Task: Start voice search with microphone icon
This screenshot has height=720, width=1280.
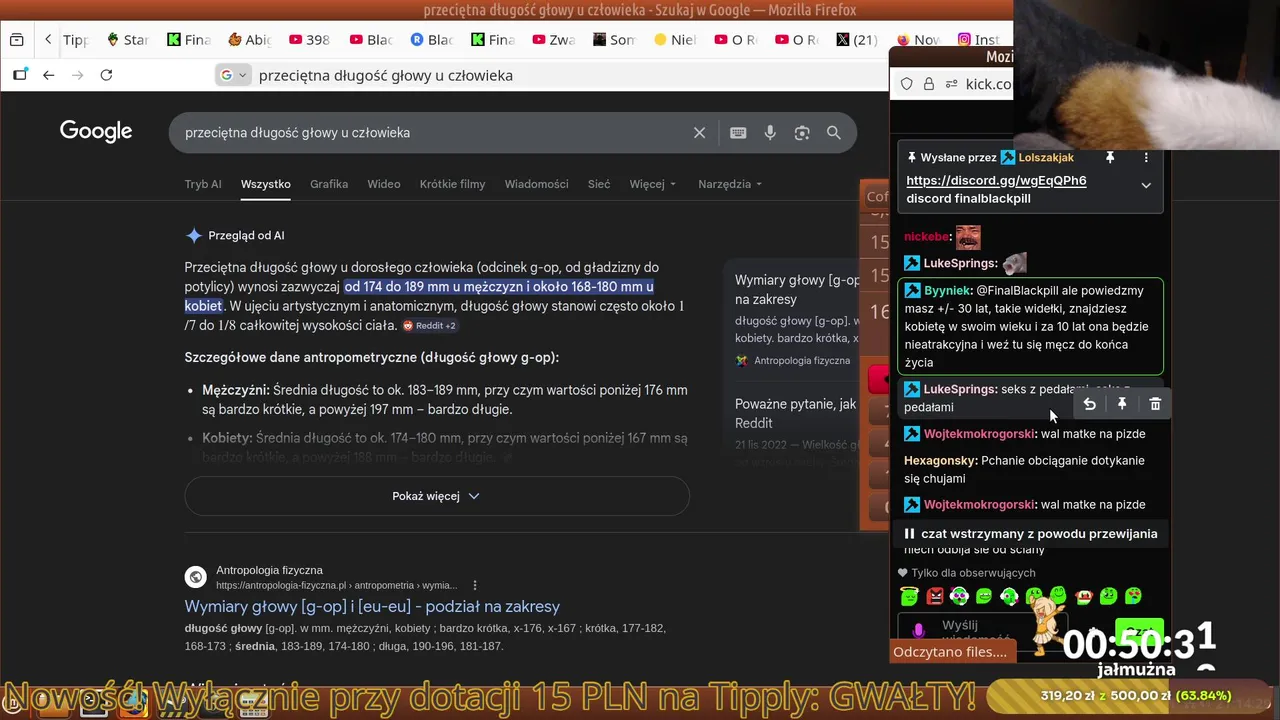Action: click(x=770, y=133)
